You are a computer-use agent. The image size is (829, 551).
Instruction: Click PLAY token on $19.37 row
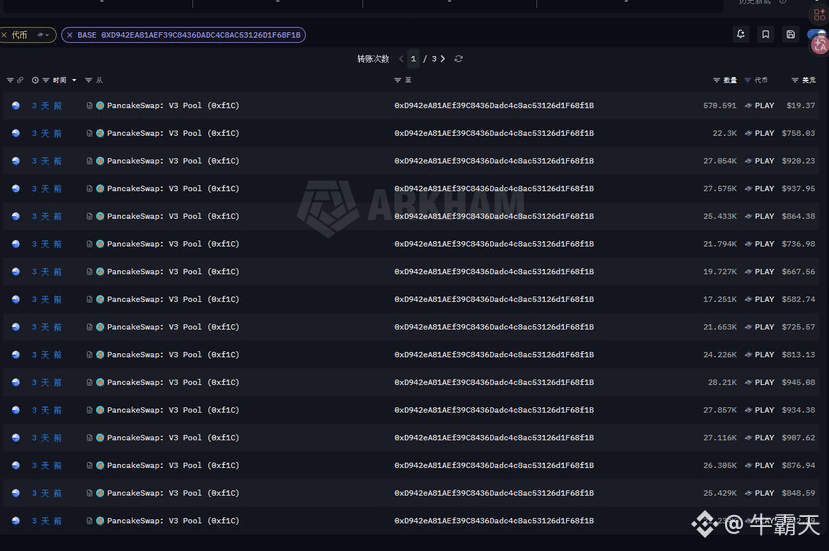(764, 106)
